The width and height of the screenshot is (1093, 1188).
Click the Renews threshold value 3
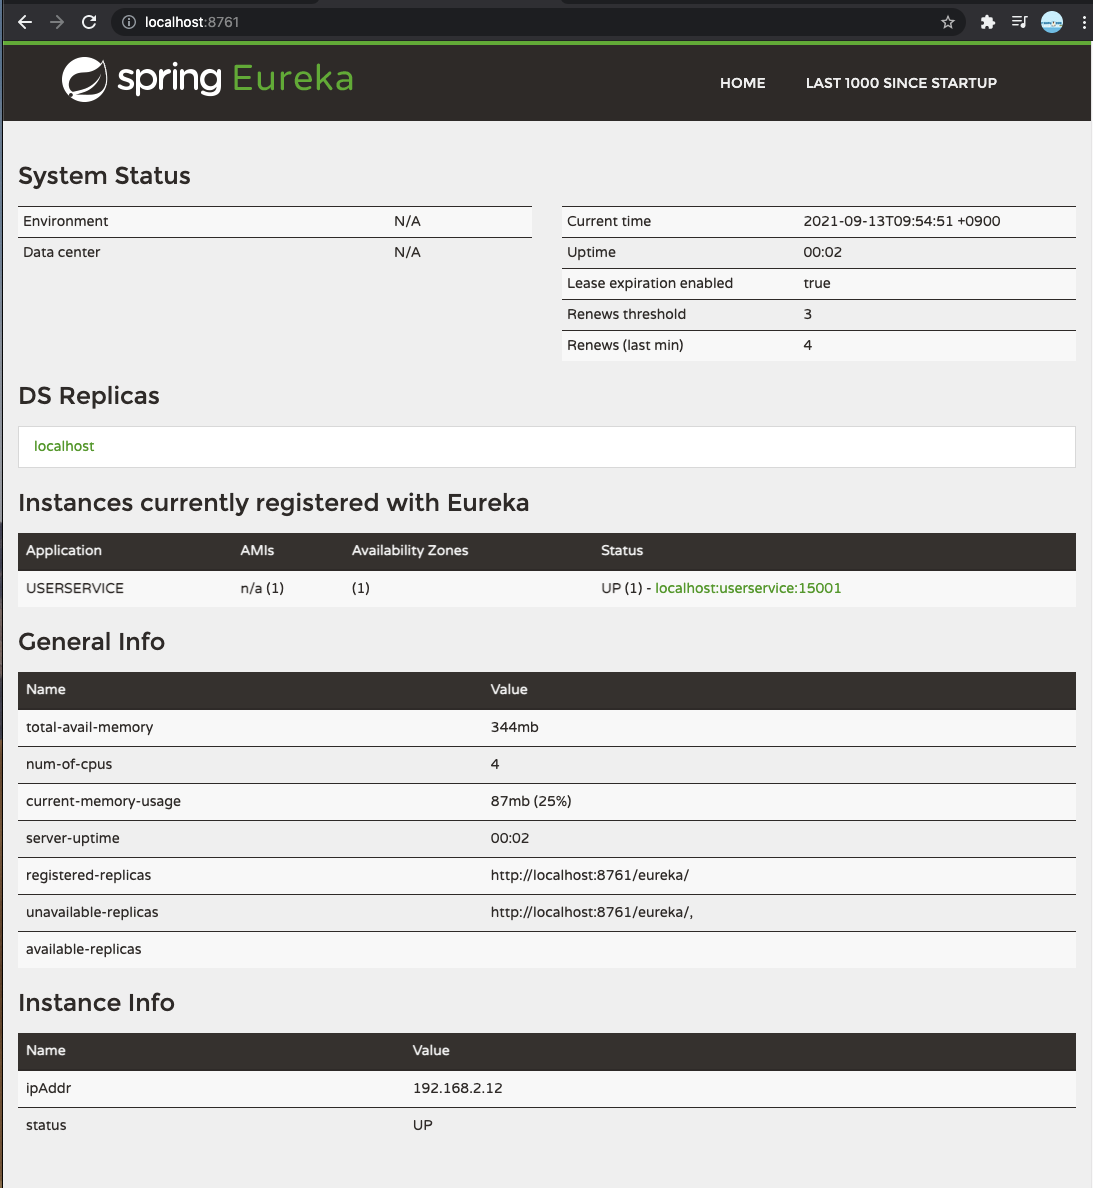pos(807,314)
